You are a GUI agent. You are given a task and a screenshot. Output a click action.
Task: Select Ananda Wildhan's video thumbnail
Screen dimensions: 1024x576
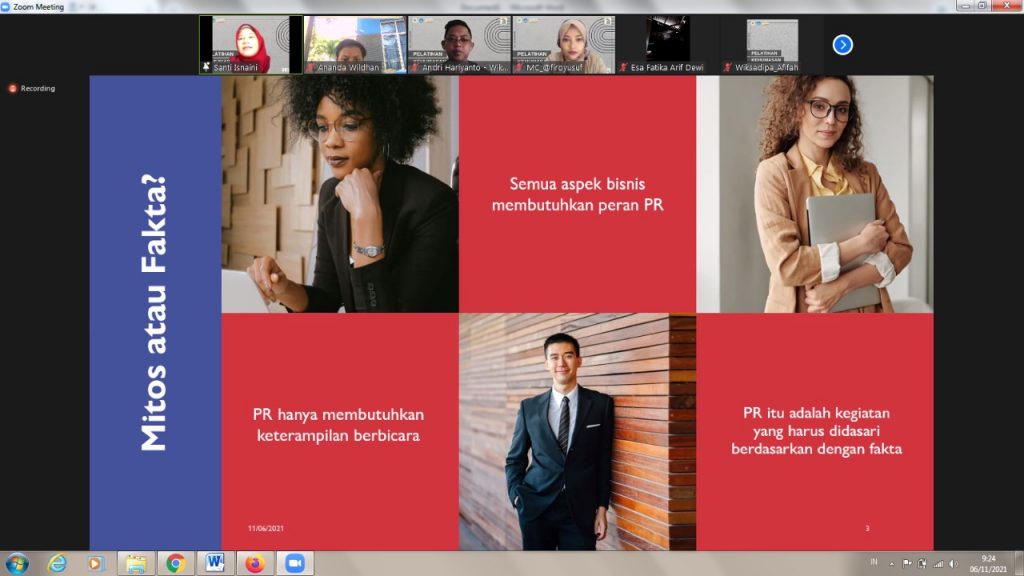tap(354, 44)
